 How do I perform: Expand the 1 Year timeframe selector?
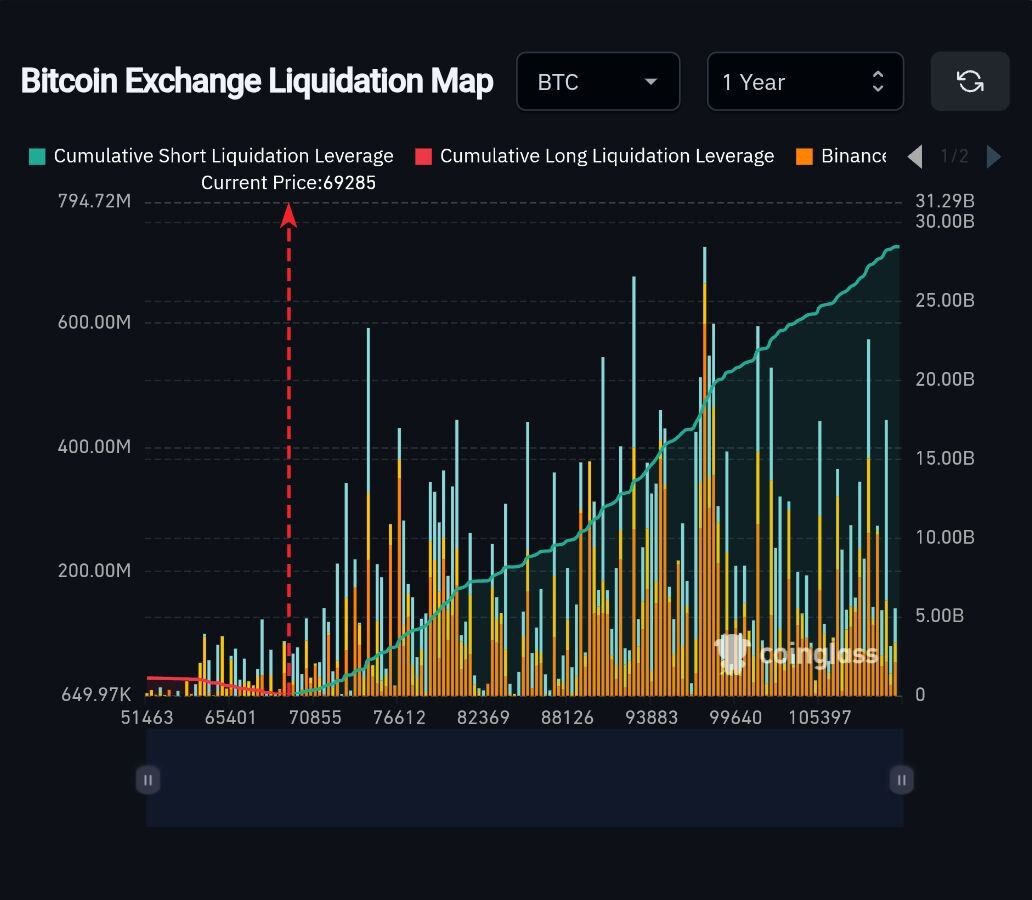[805, 82]
